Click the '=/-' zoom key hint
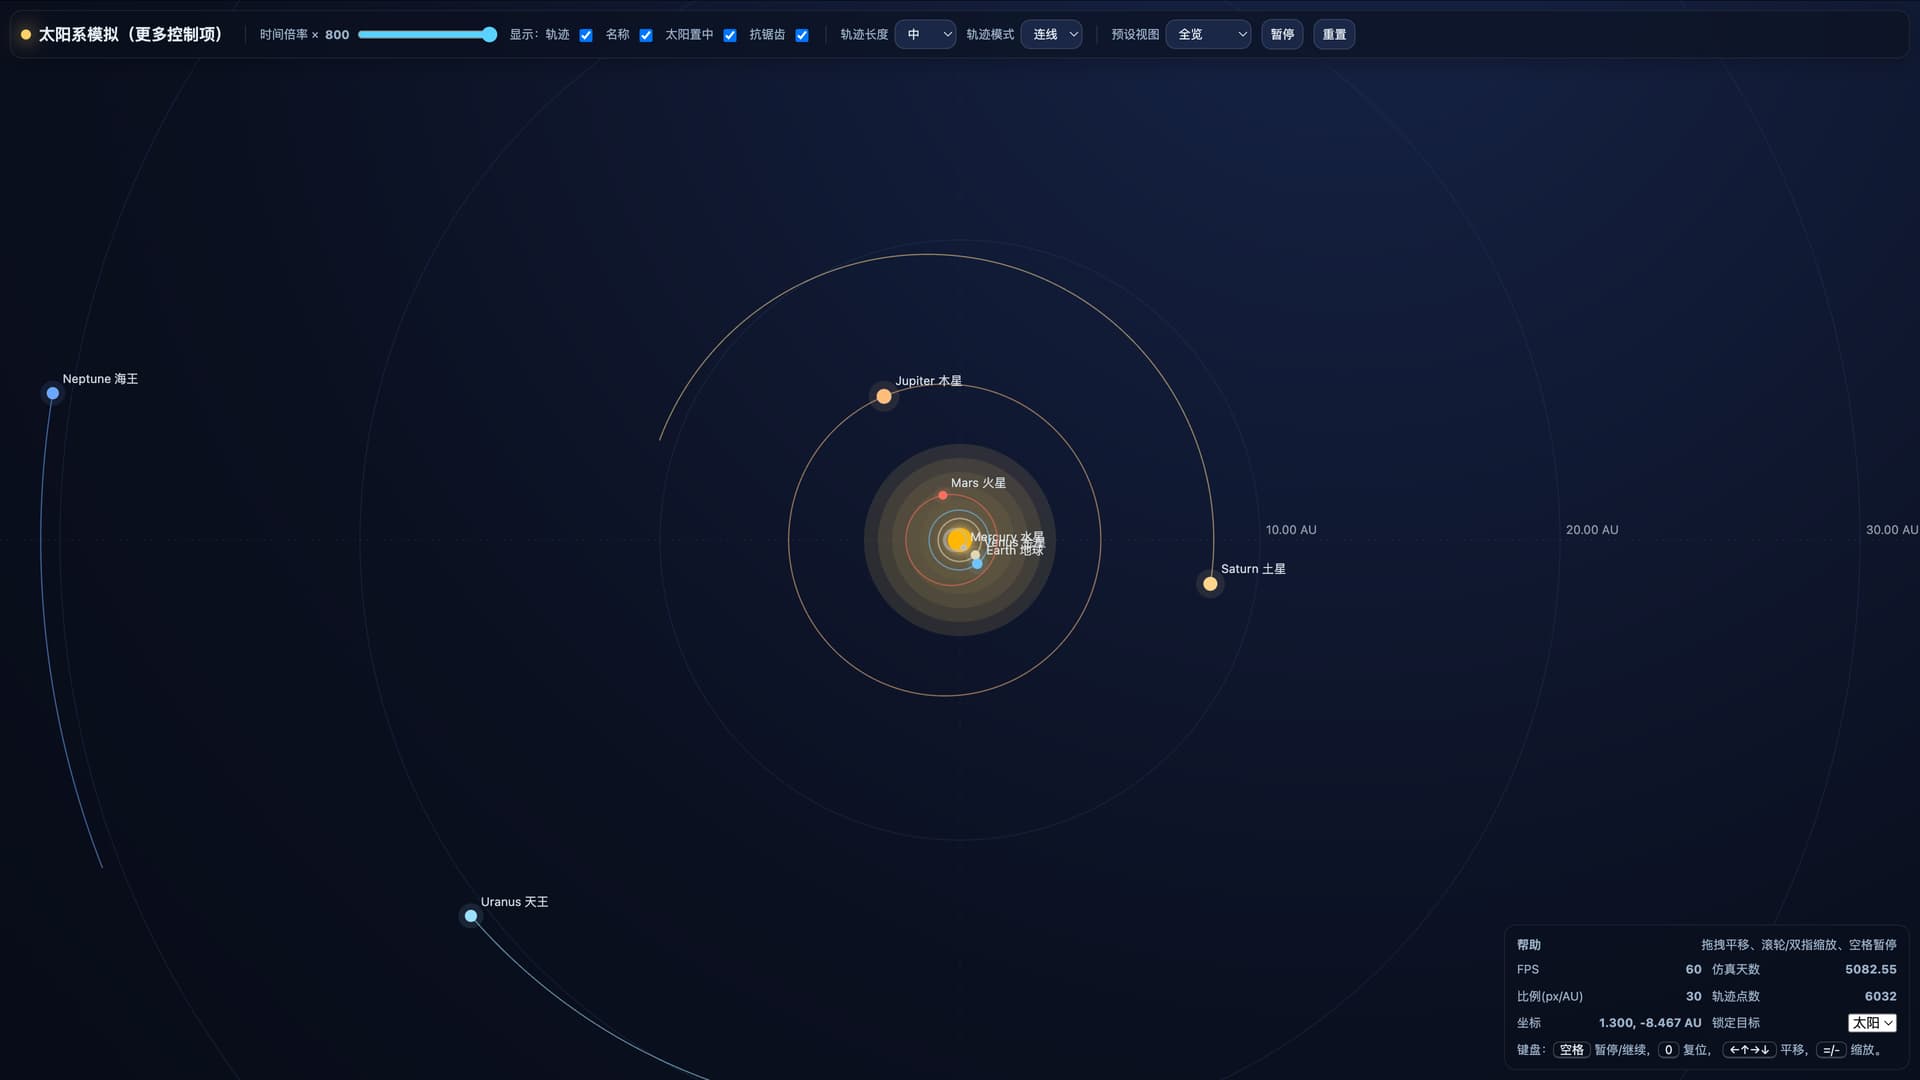The height and width of the screenshot is (1080, 1920). click(x=1831, y=1050)
